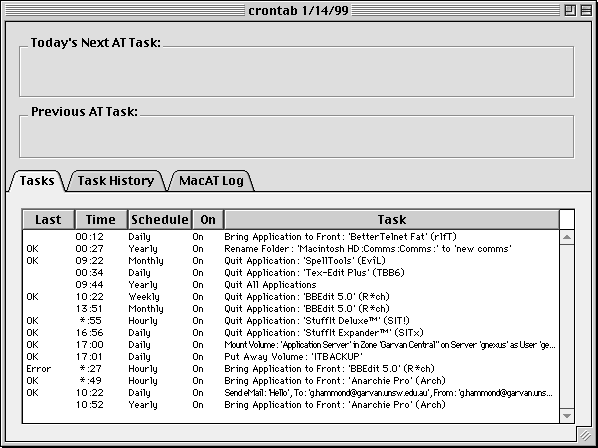
Task: Click the Today's Next AT Task box
Action: click(296, 71)
